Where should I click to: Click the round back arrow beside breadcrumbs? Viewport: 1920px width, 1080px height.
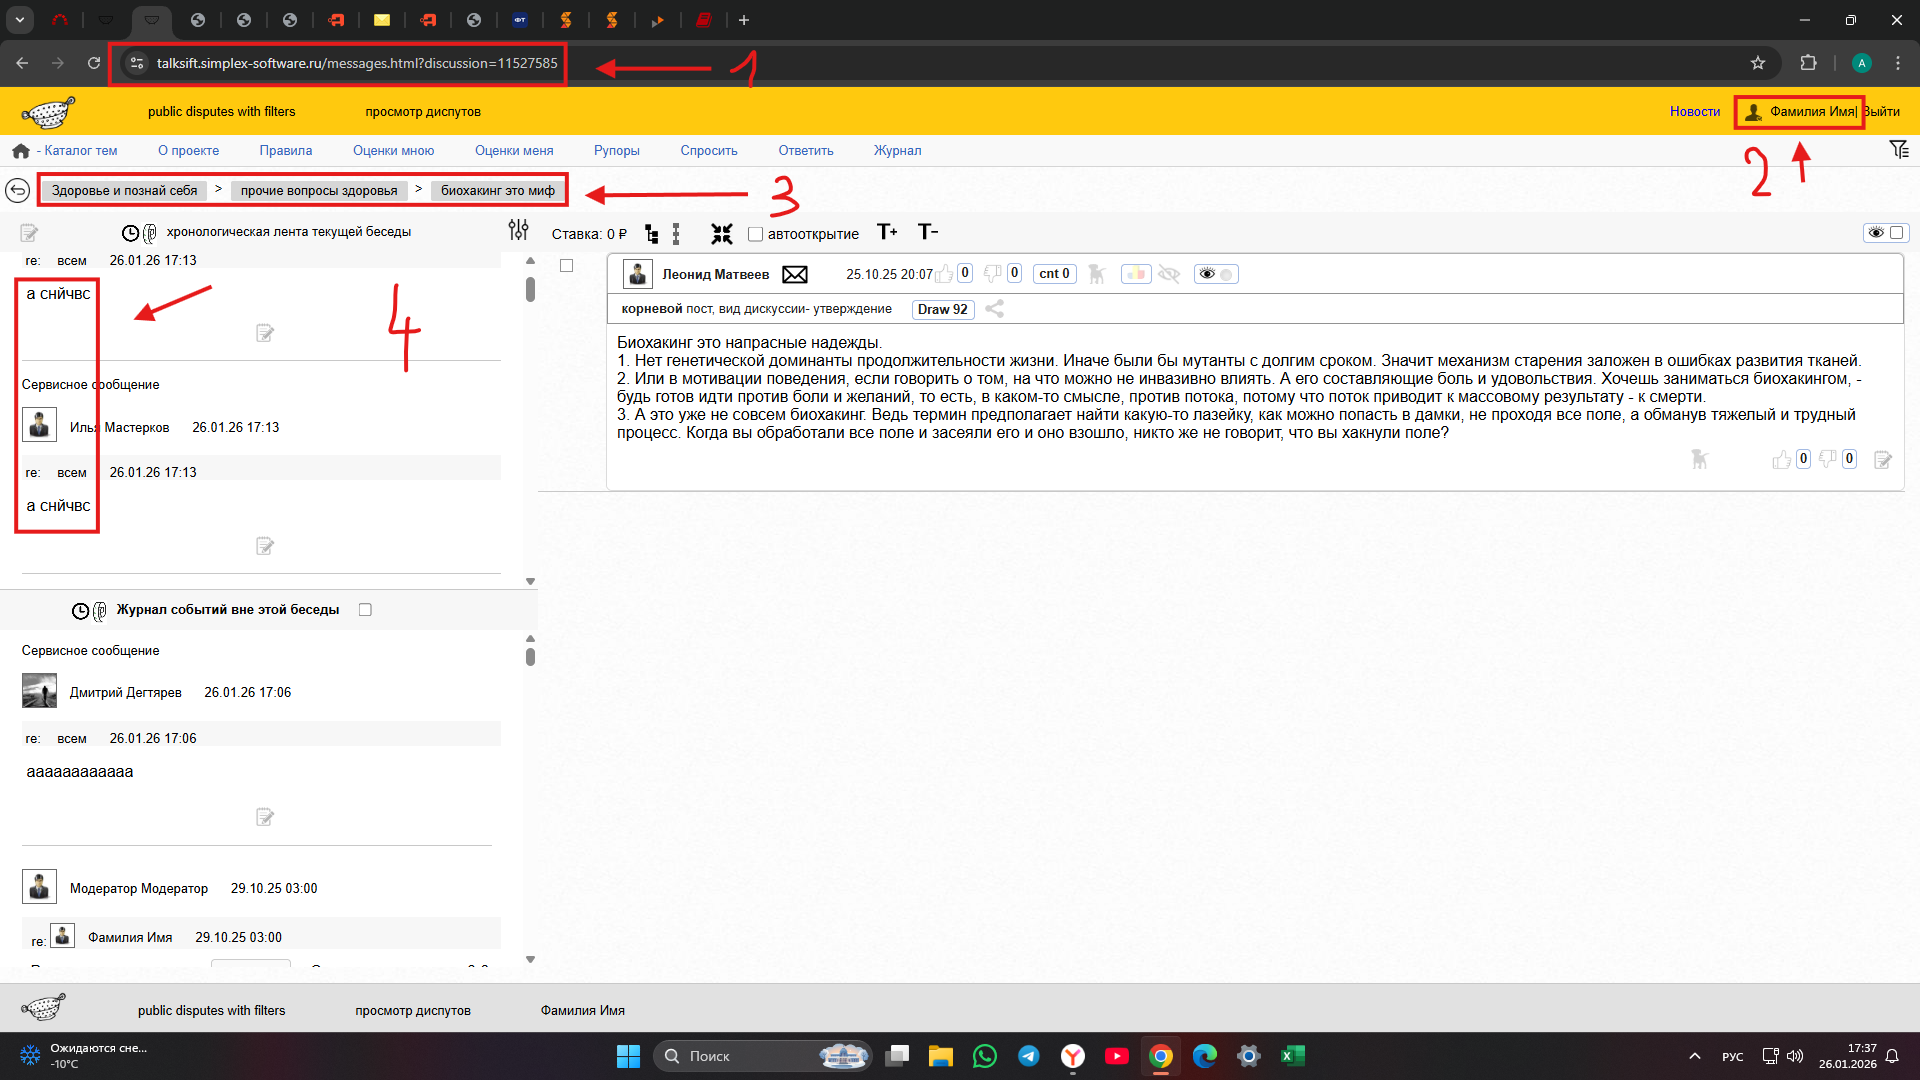coord(17,190)
